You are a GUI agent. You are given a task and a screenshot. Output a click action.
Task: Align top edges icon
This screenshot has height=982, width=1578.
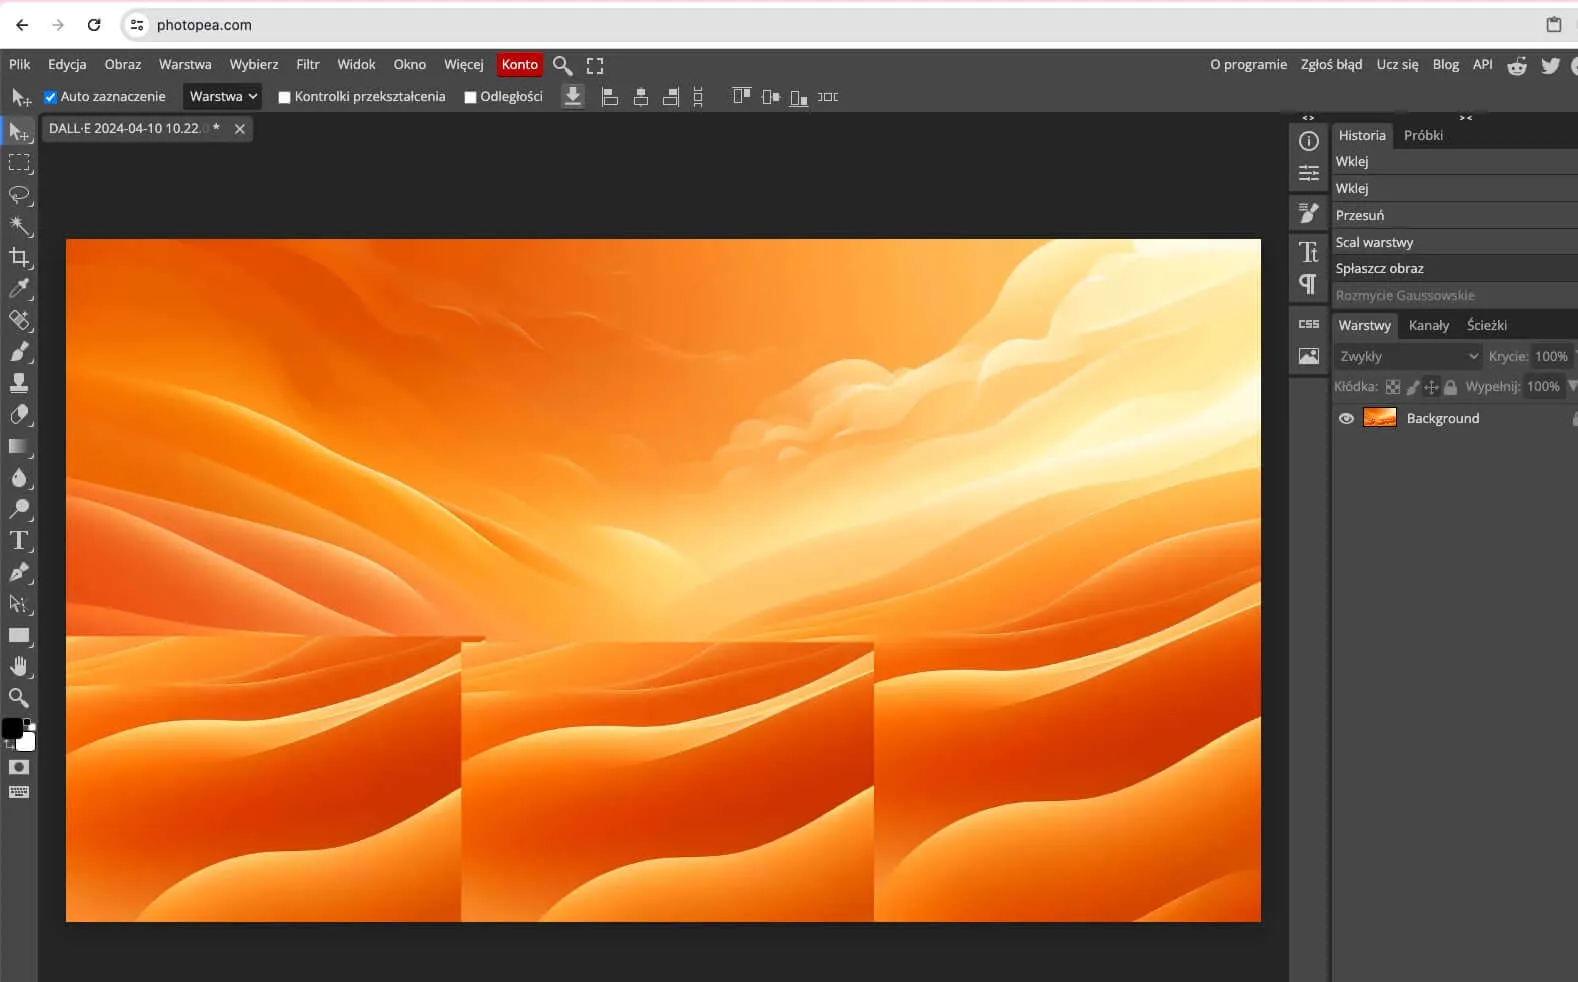pos(741,96)
